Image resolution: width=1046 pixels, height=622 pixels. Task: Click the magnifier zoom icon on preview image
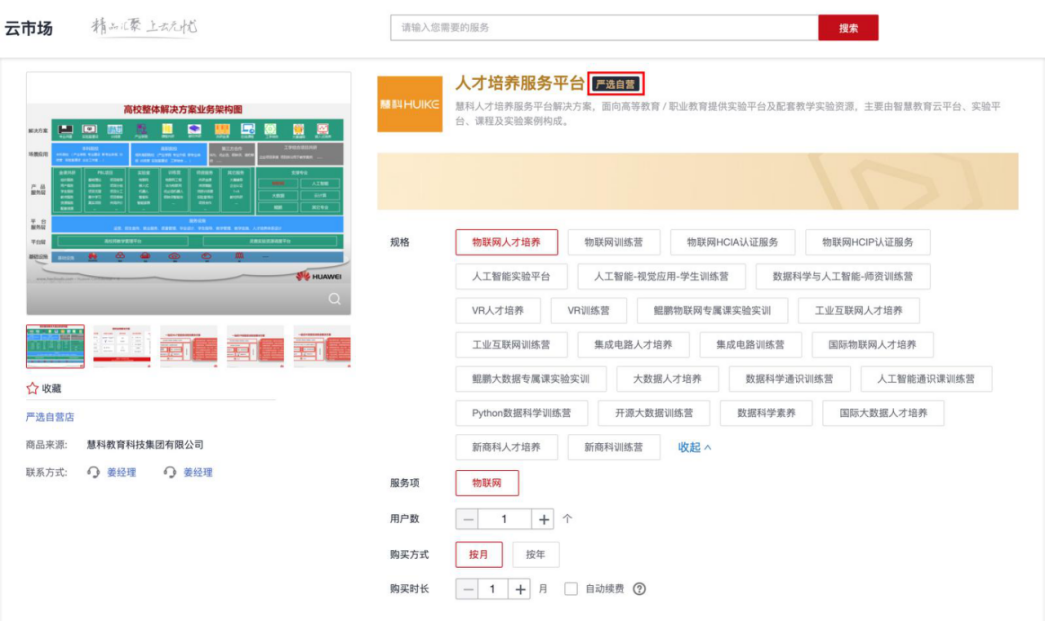click(x=335, y=299)
